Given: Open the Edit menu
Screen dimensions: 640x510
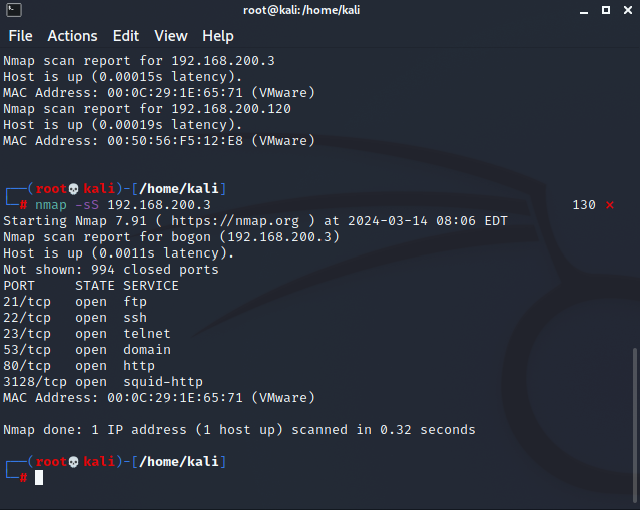Looking at the screenshot, I should coord(126,36).
